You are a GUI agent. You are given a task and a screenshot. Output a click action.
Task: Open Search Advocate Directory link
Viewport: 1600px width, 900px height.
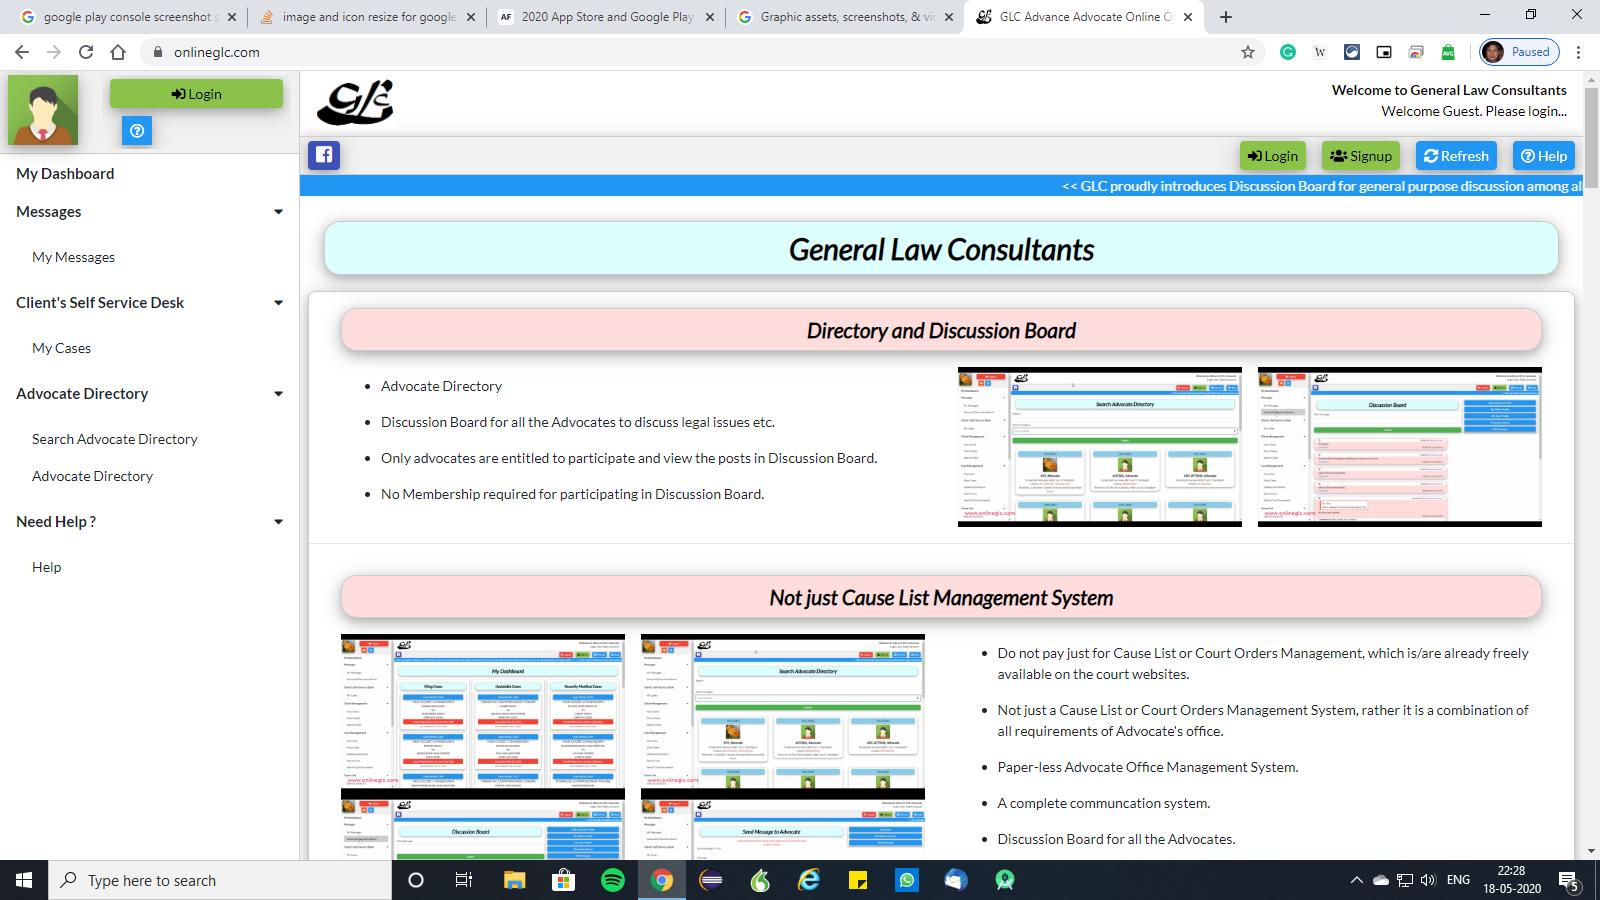(115, 439)
